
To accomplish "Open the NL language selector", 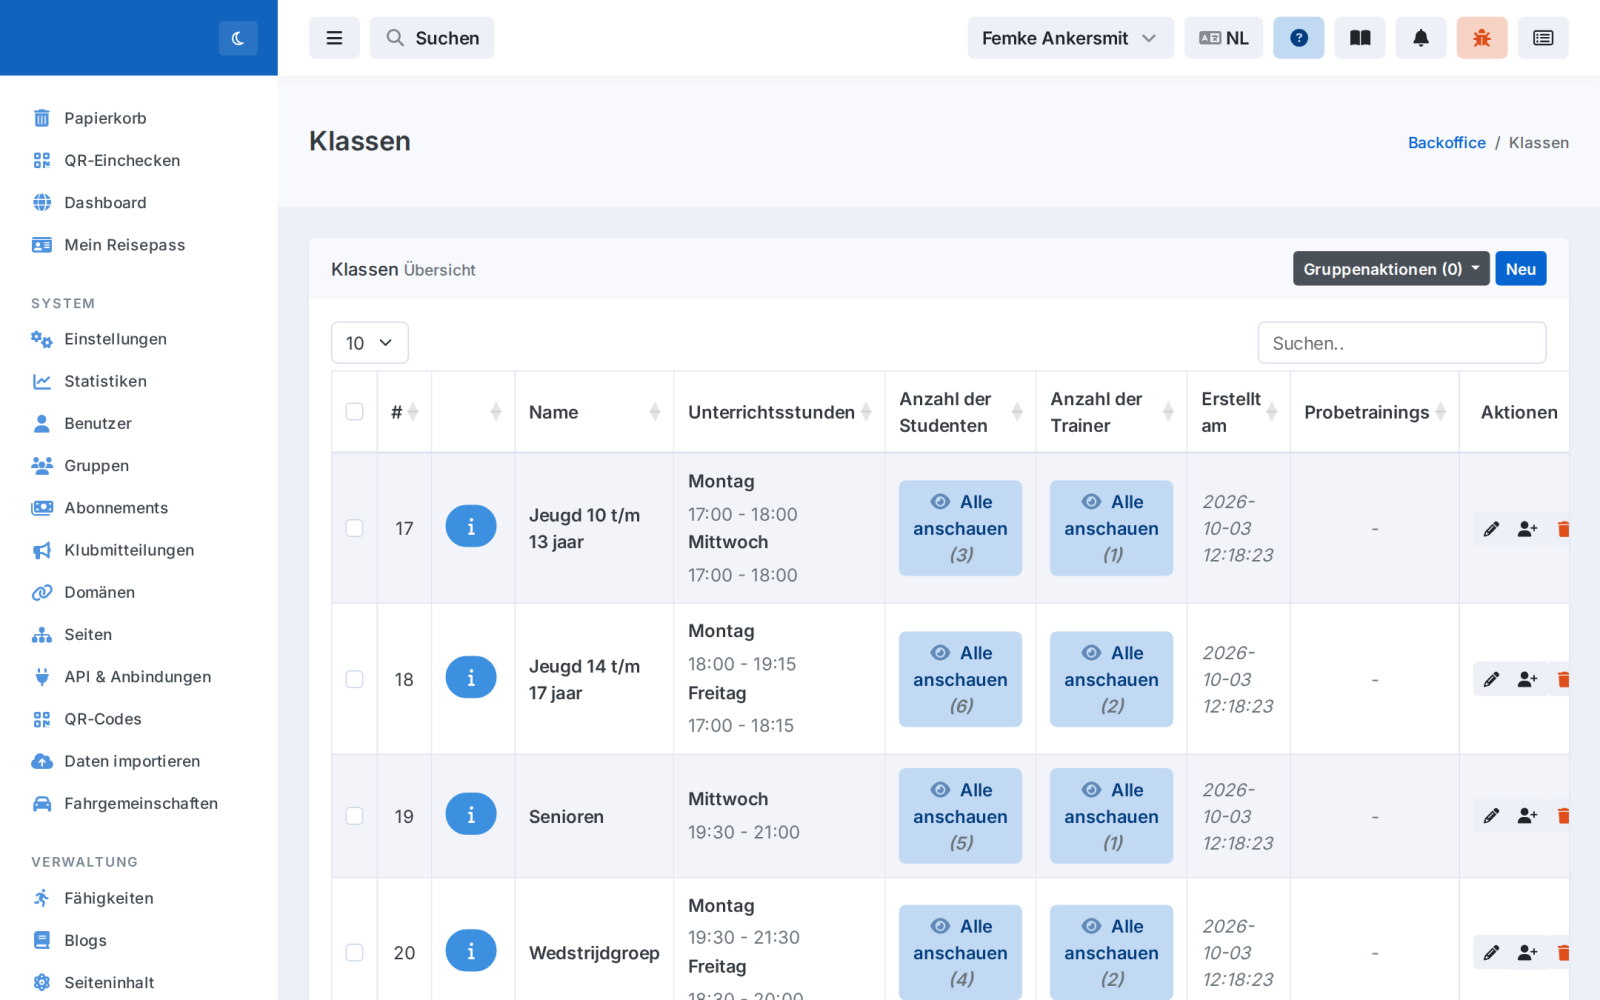I will (1224, 38).
